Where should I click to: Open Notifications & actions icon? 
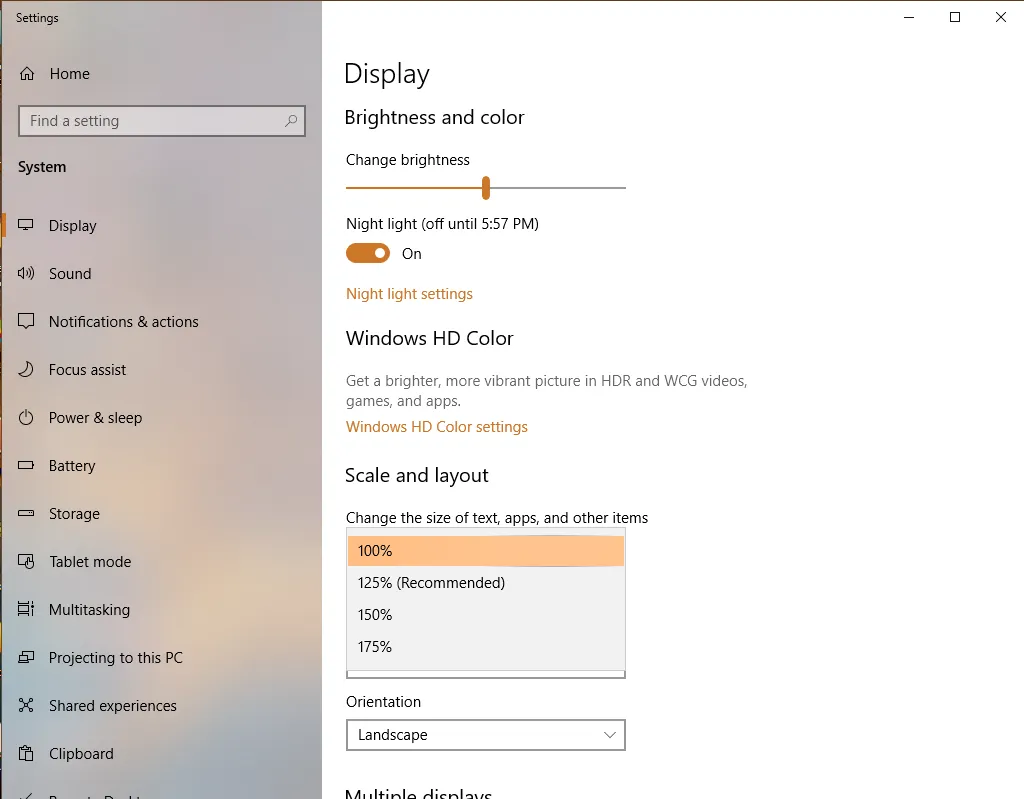click(27, 321)
